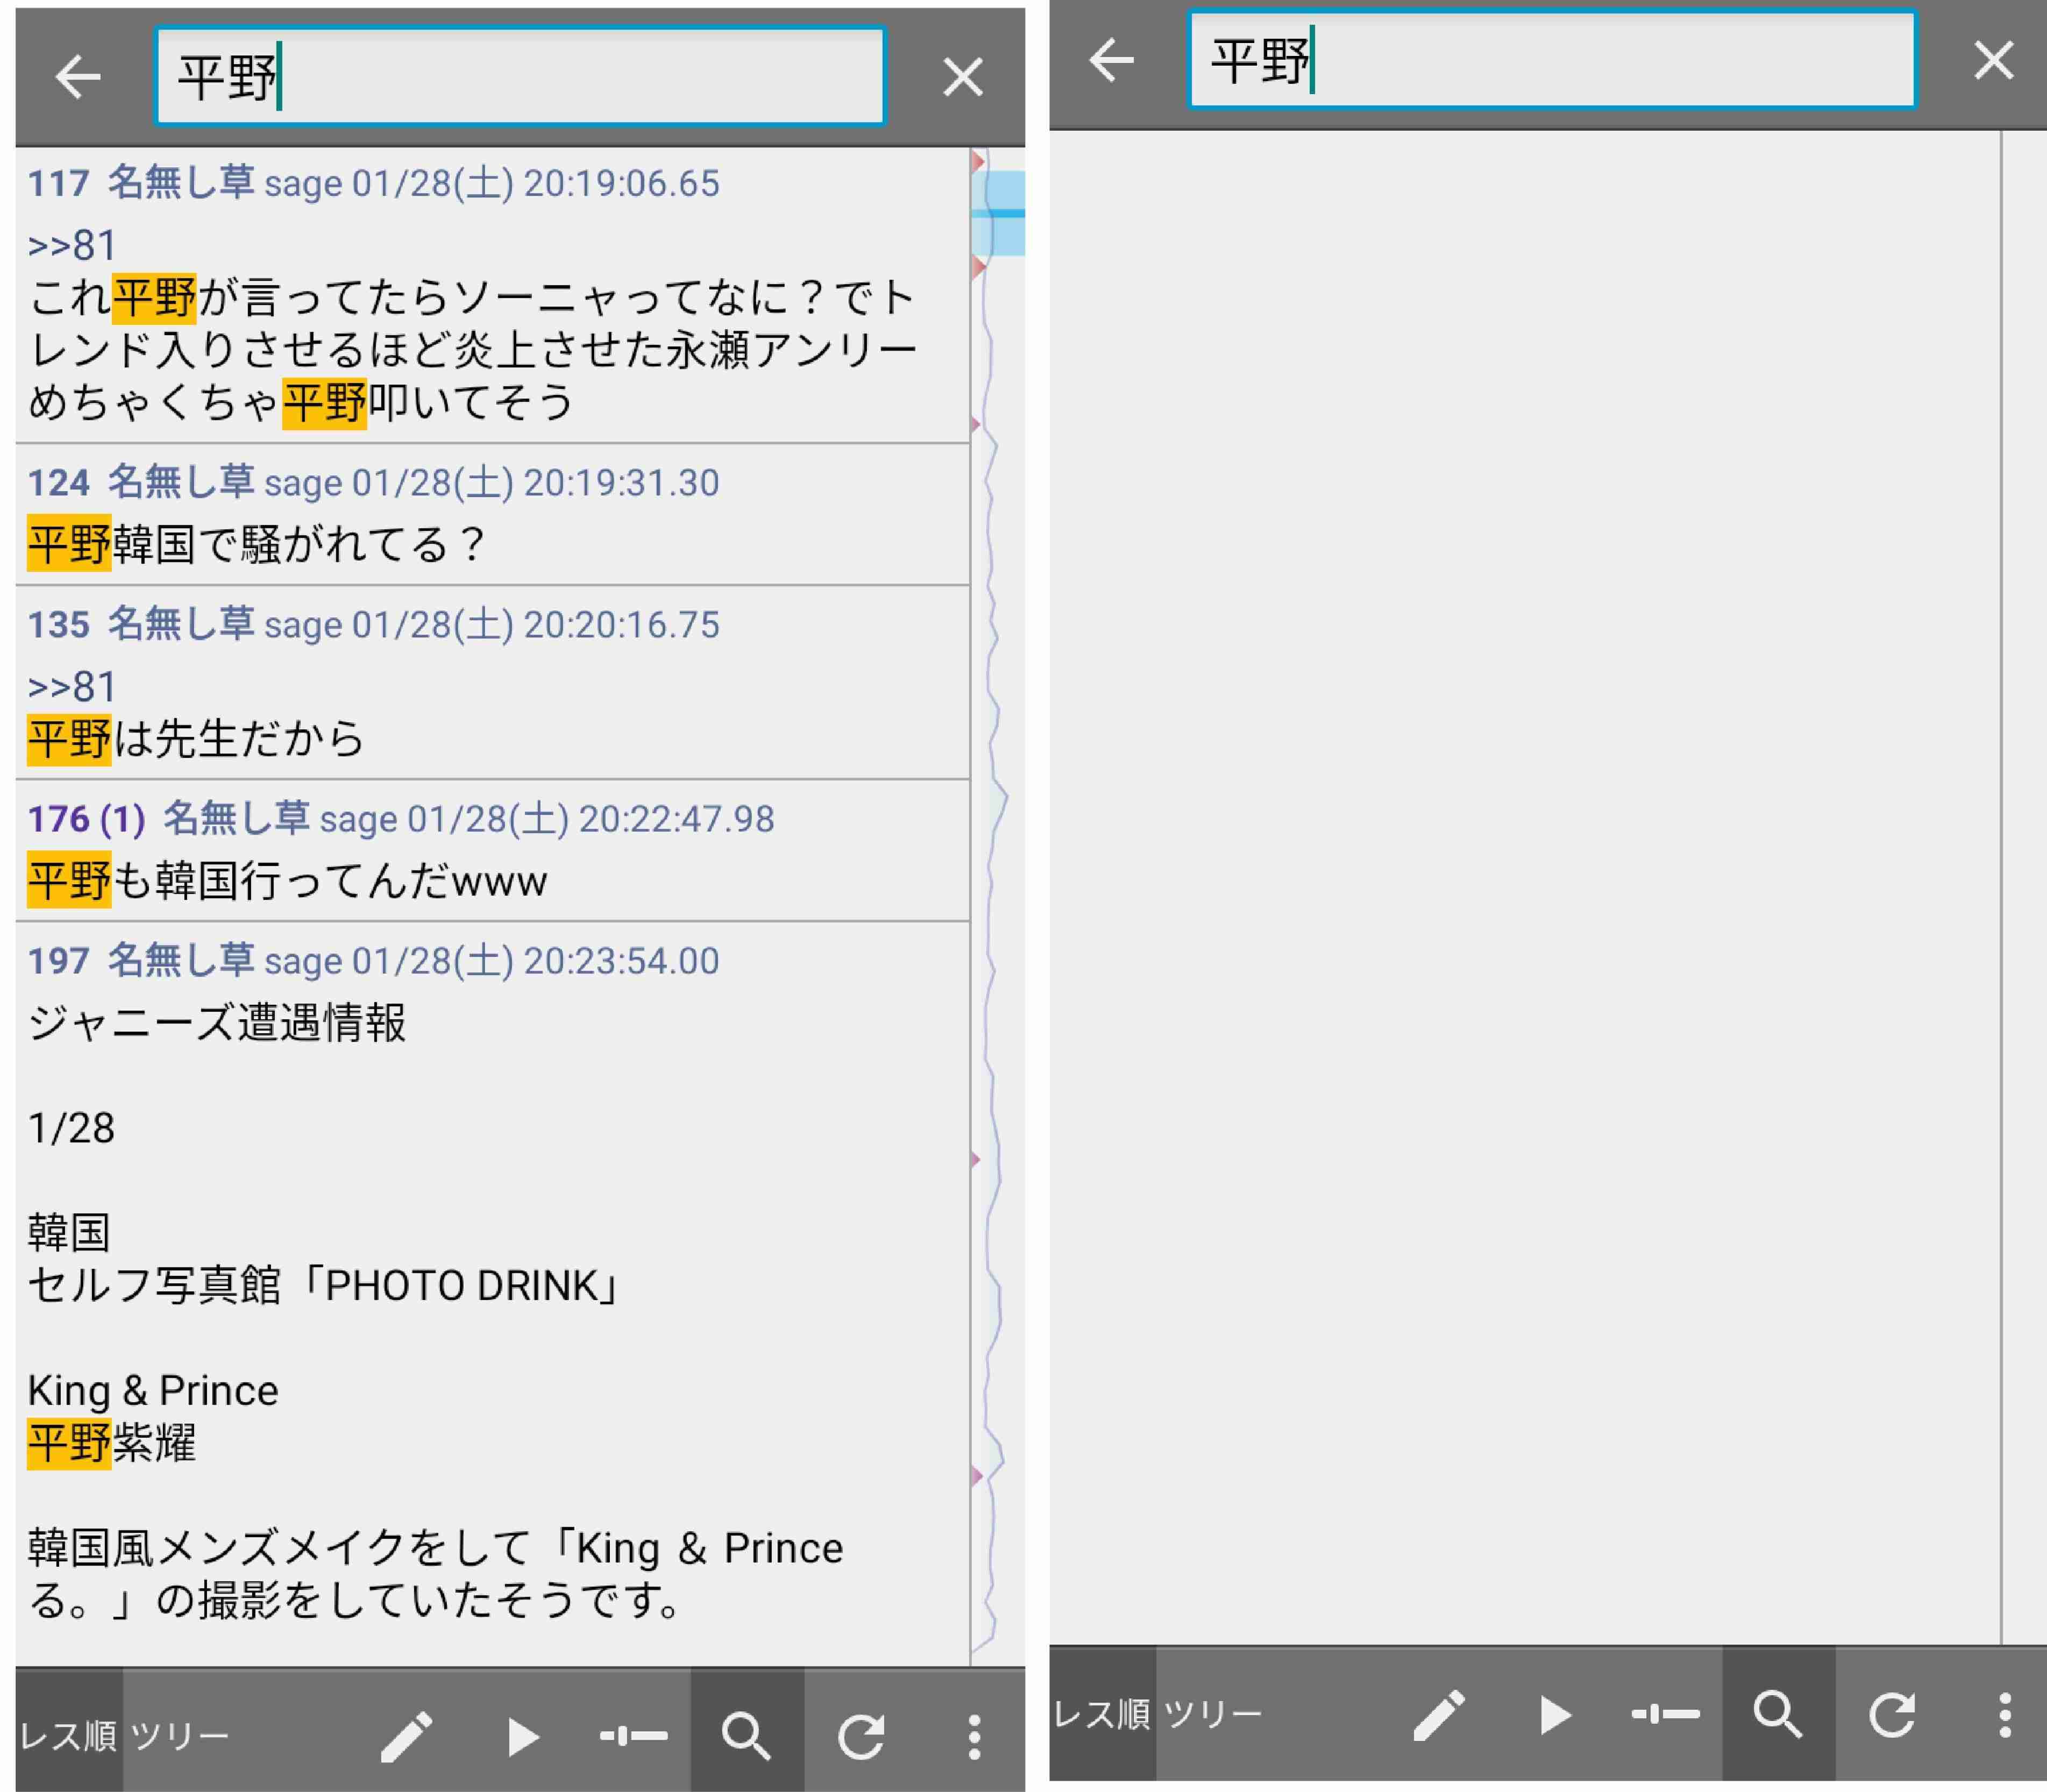
Task: Tap the pencil write icon in the left window
Action: [x=406, y=1737]
